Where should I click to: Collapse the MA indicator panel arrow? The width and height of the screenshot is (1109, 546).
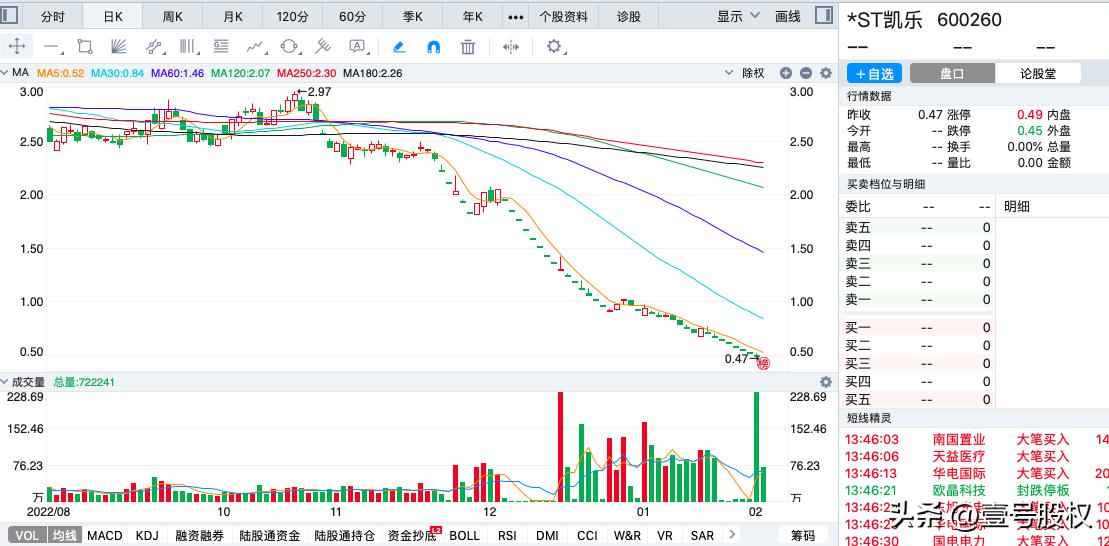[6, 73]
